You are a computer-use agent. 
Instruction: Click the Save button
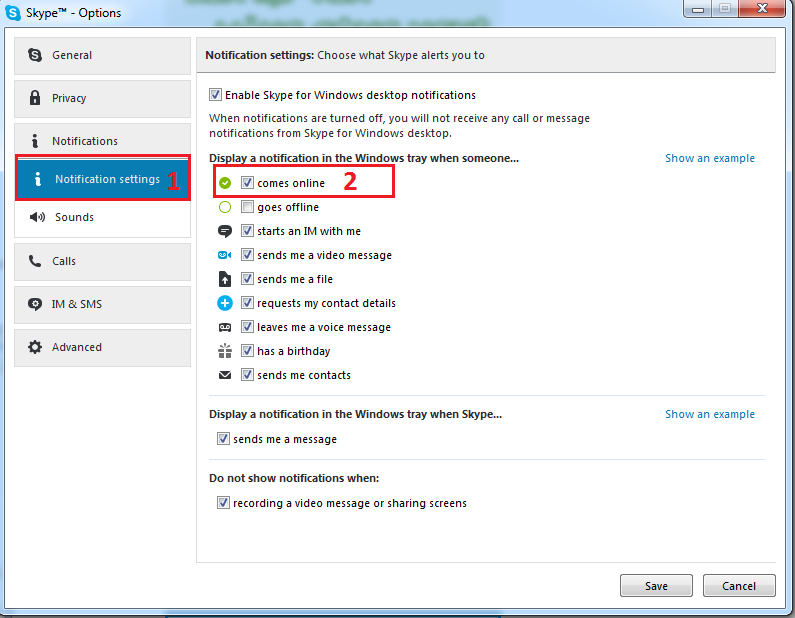pyautogui.click(x=656, y=586)
